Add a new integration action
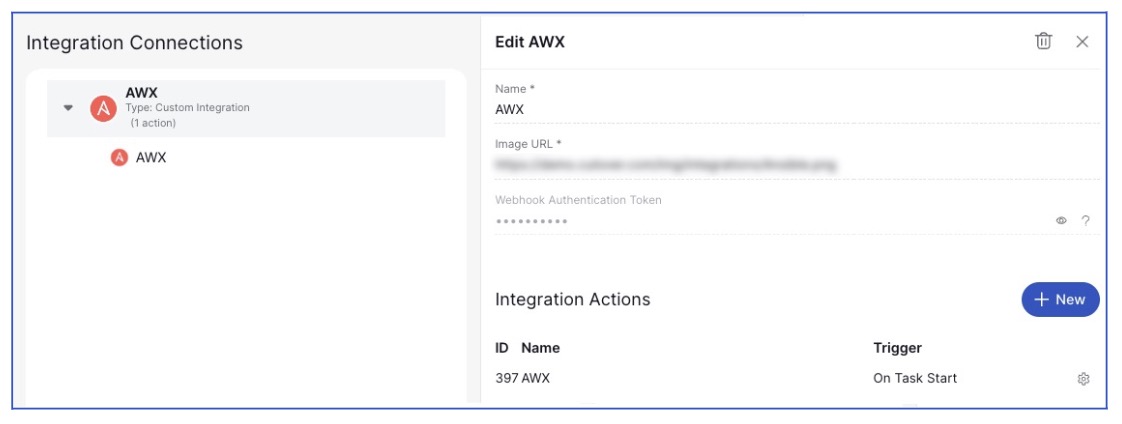Viewport: 1122px width, 424px height. 1060,300
